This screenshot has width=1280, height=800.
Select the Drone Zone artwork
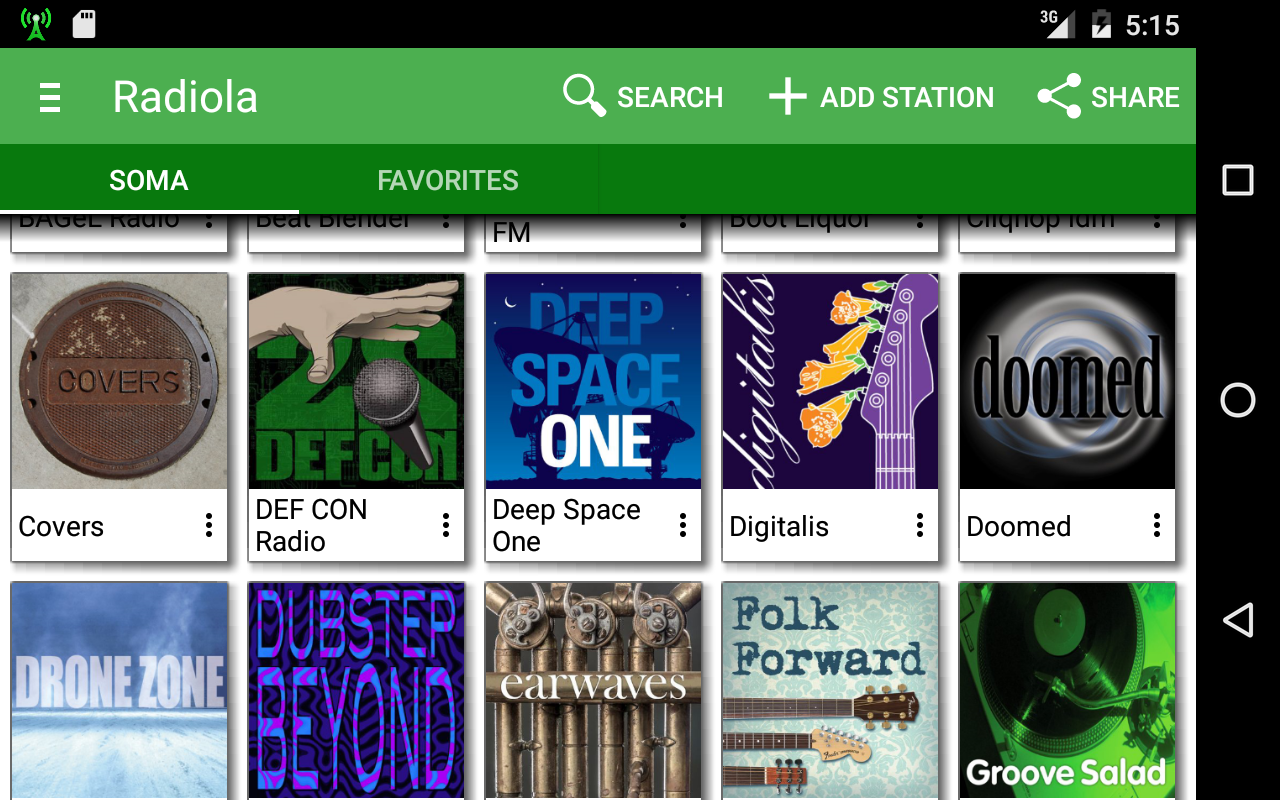[119, 691]
